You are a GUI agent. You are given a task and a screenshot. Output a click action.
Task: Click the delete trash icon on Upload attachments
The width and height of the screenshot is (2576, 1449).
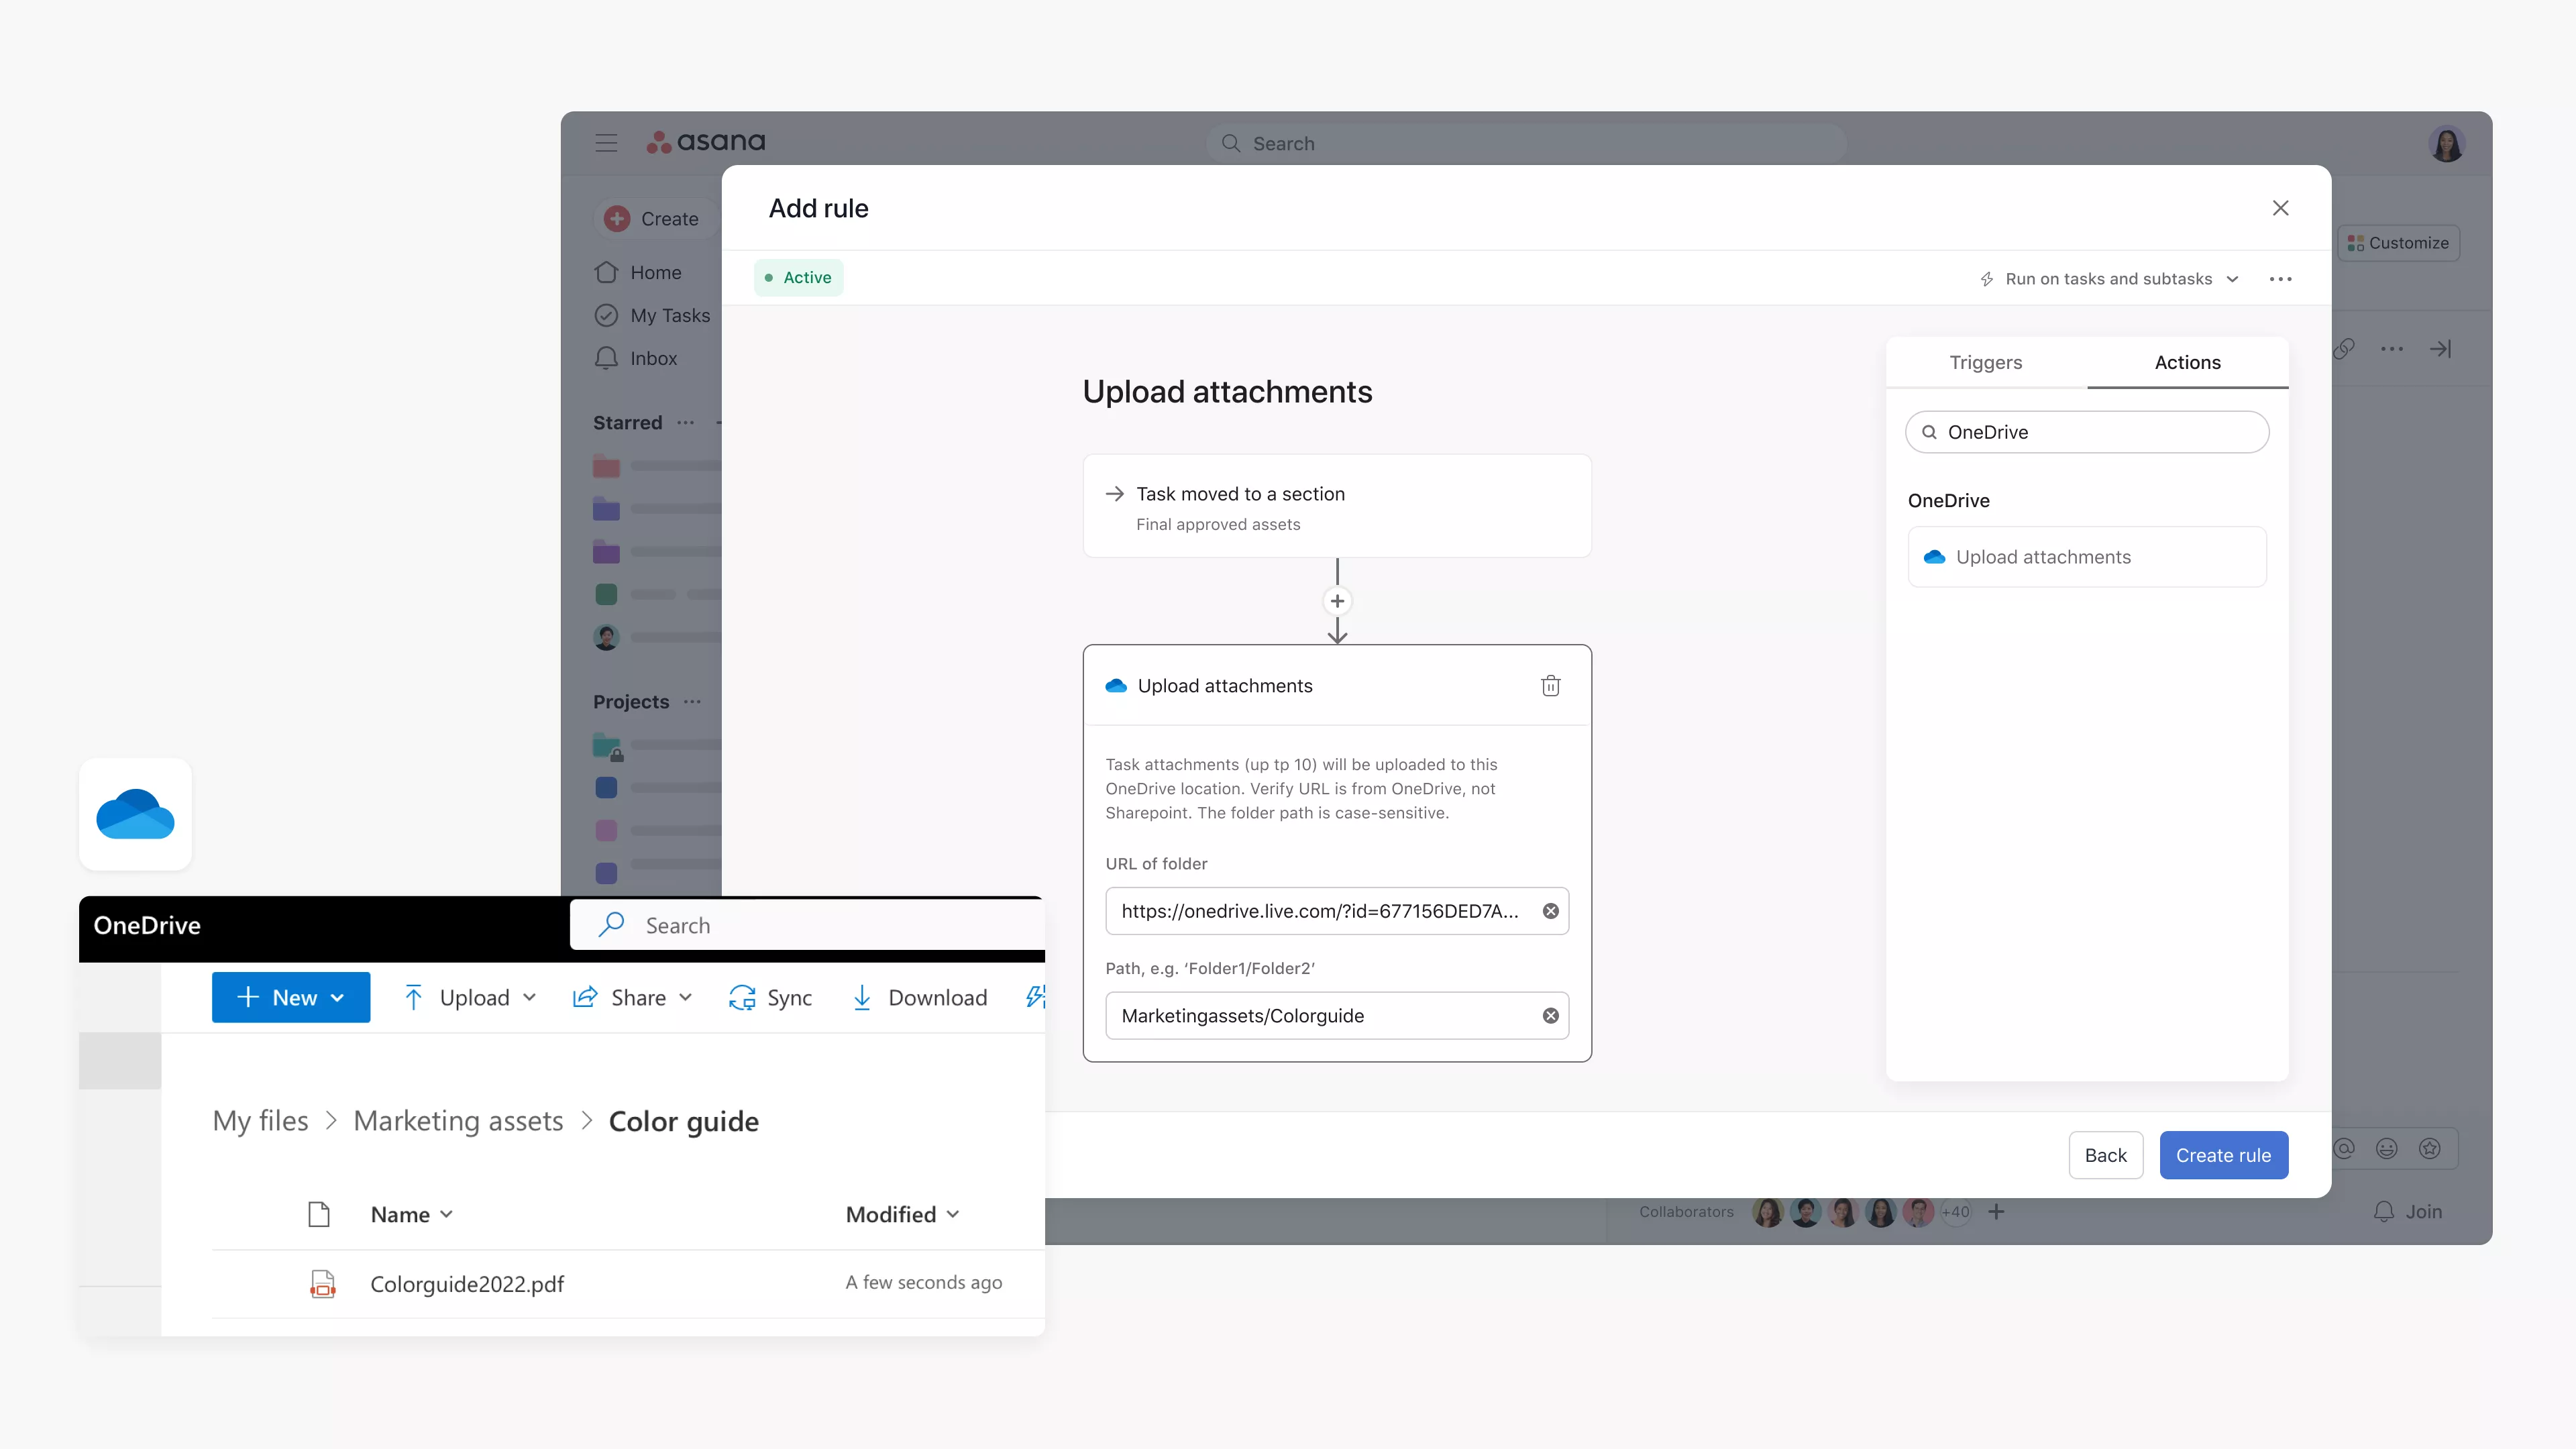pos(1550,685)
